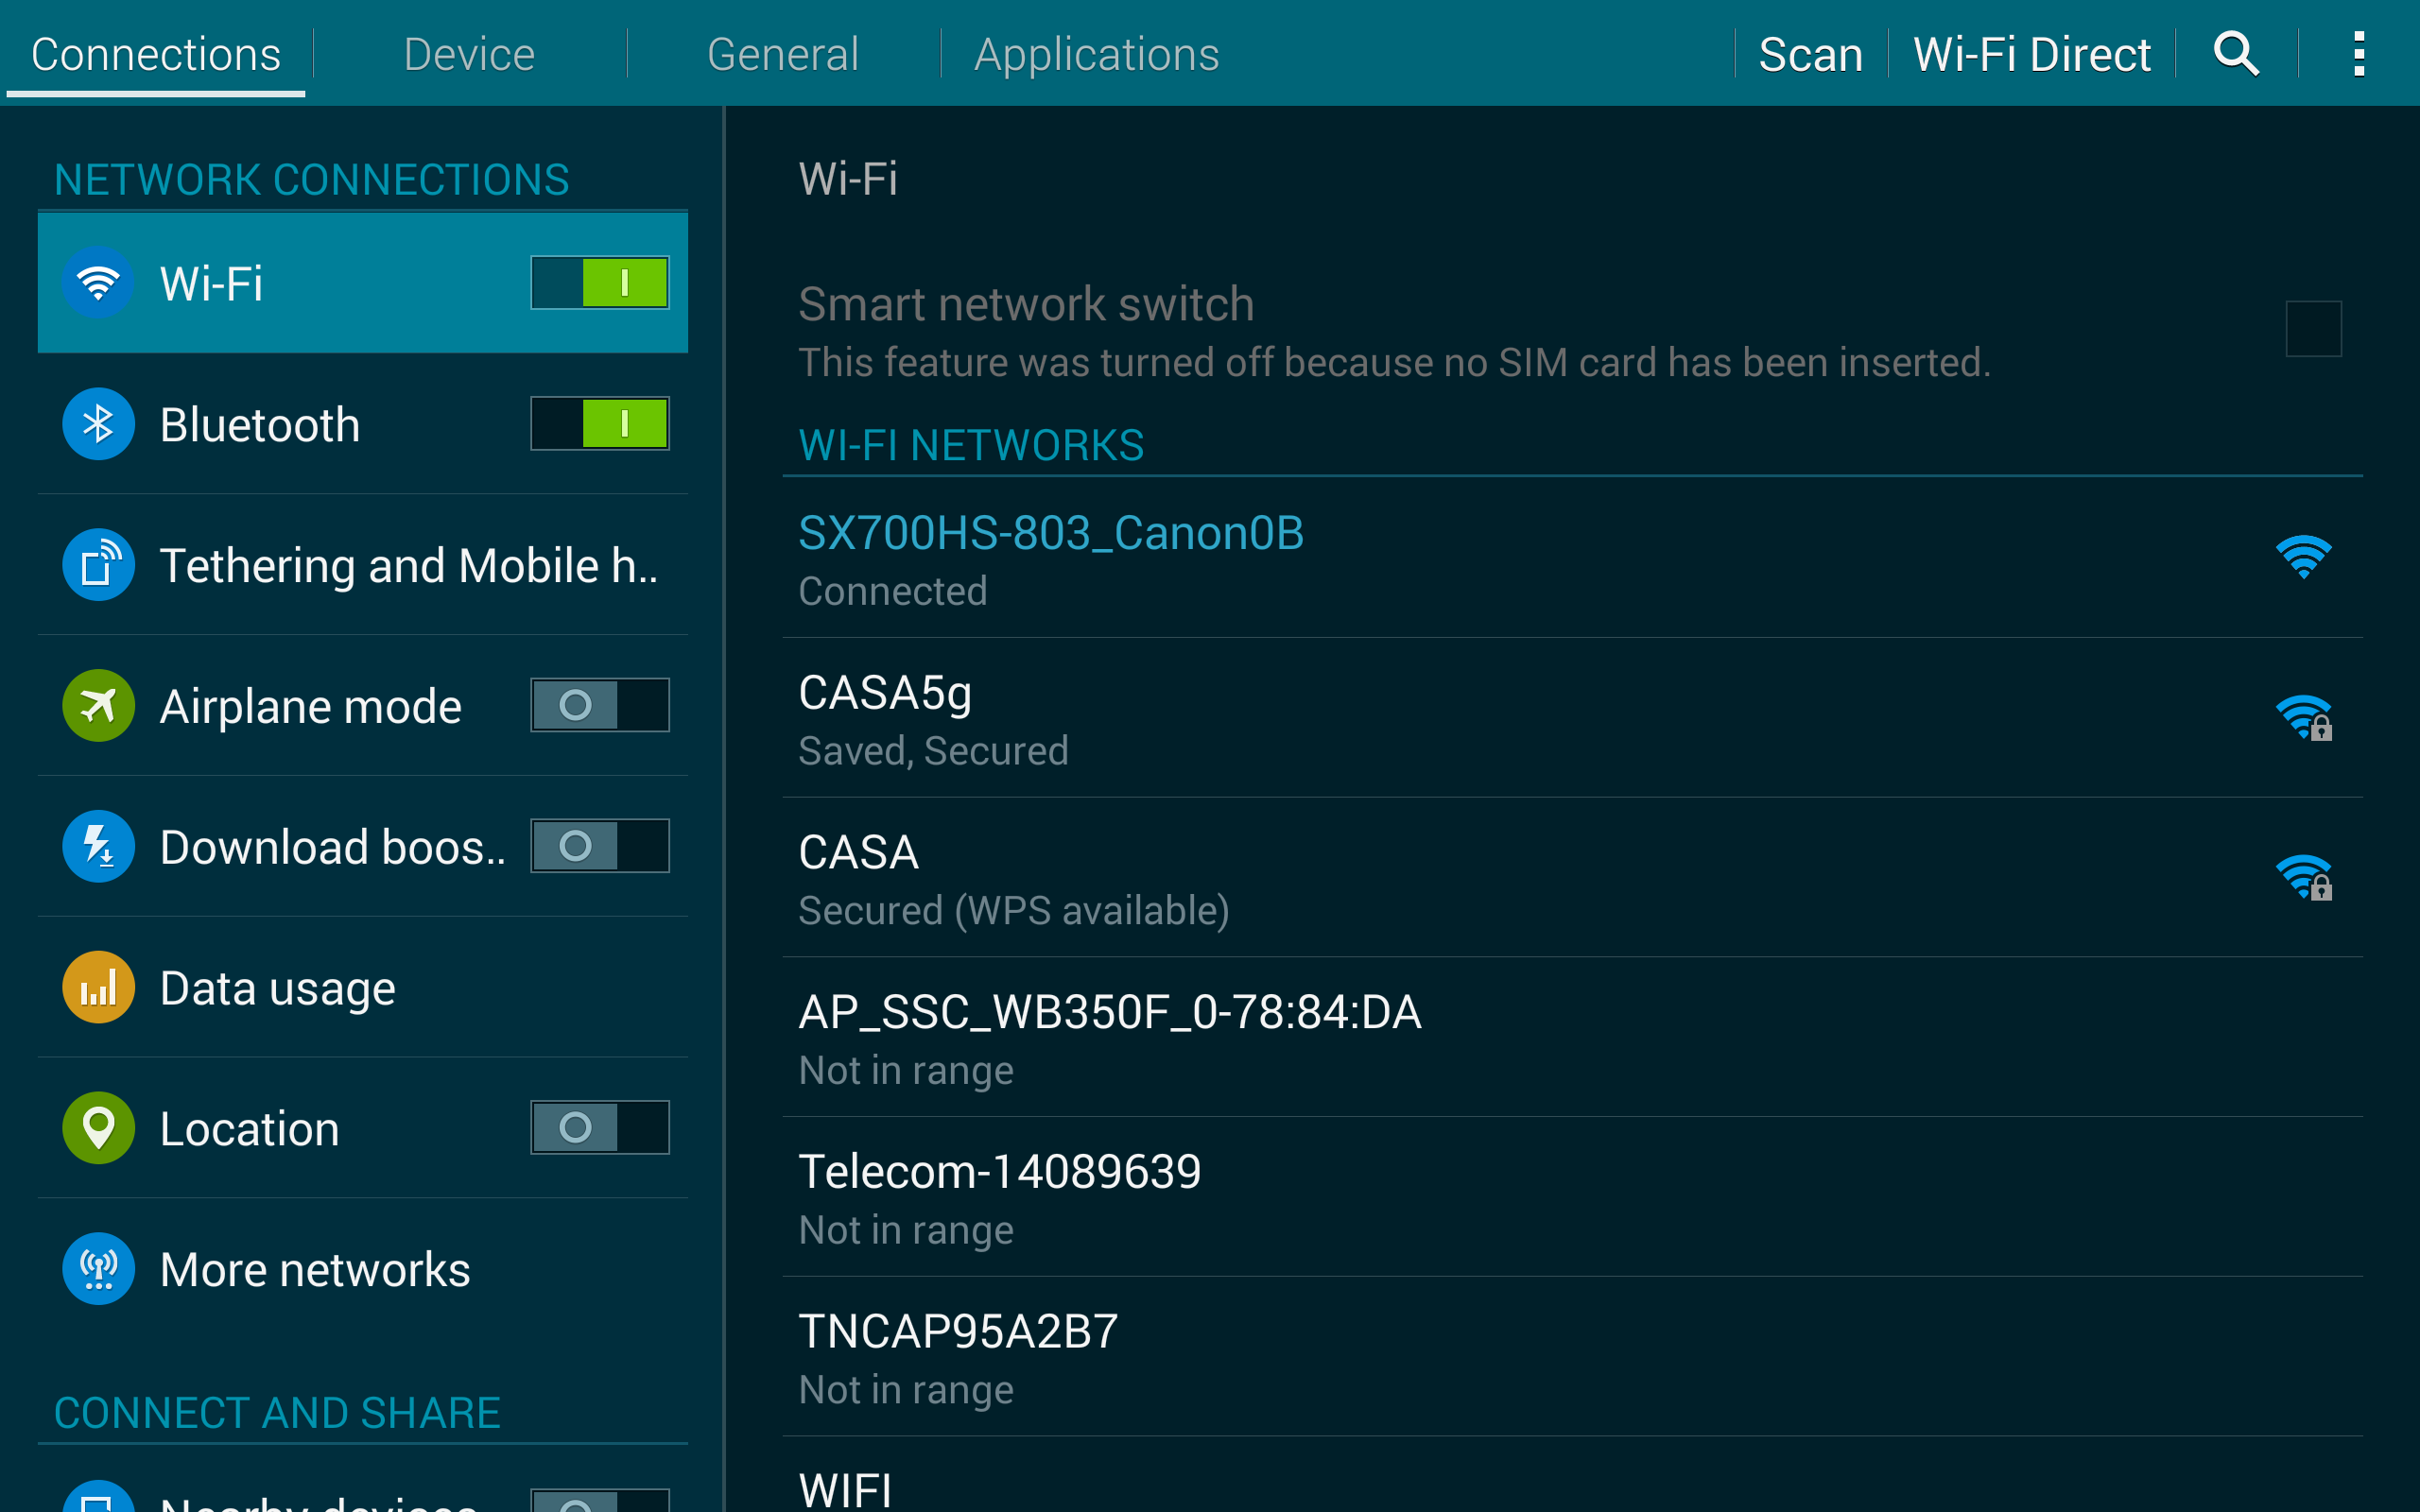Open the overflow menu
Image resolution: width=2420 pixels, height=1512 pixels.
pyautogui.click(x=2359, y=53)
